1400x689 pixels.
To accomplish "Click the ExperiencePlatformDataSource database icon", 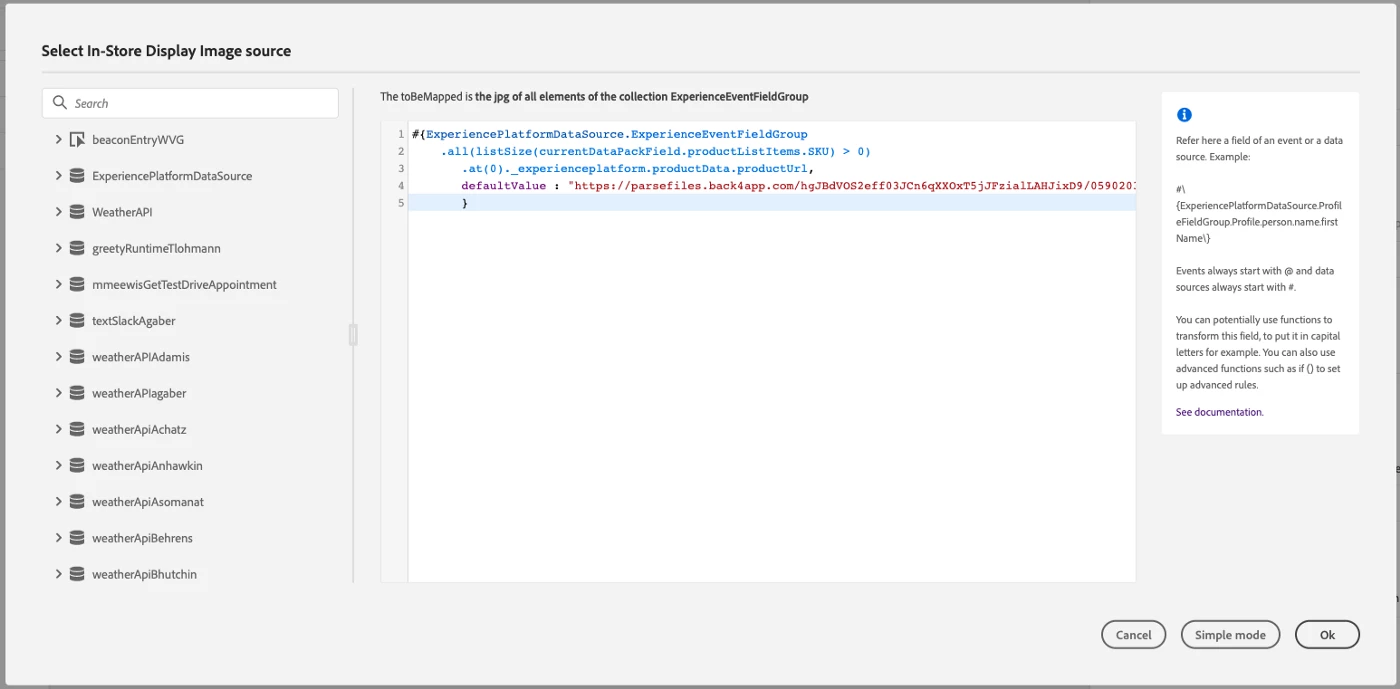I will click(77, 176).
